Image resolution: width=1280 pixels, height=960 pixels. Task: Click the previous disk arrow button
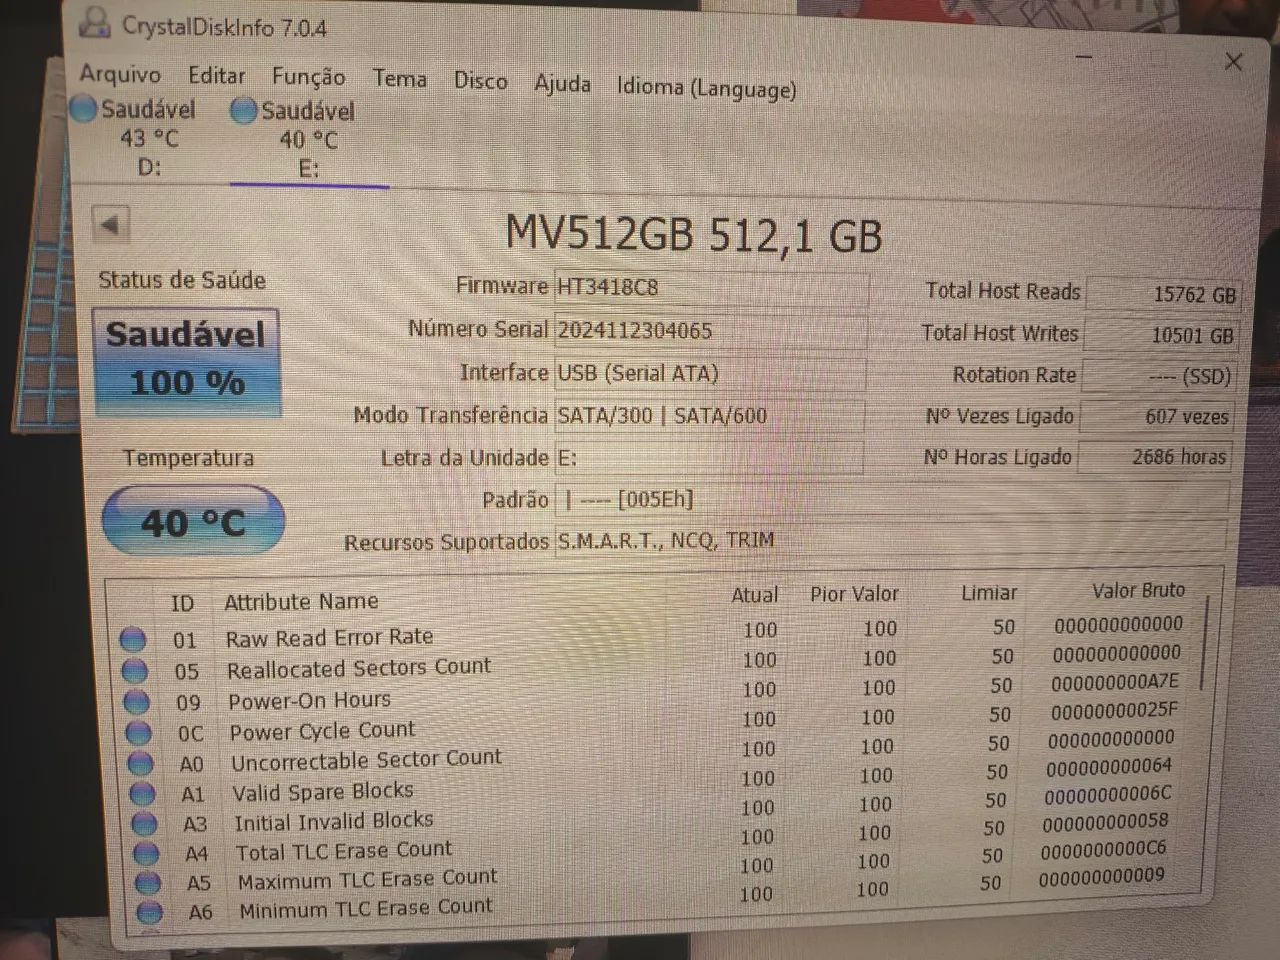110,224
